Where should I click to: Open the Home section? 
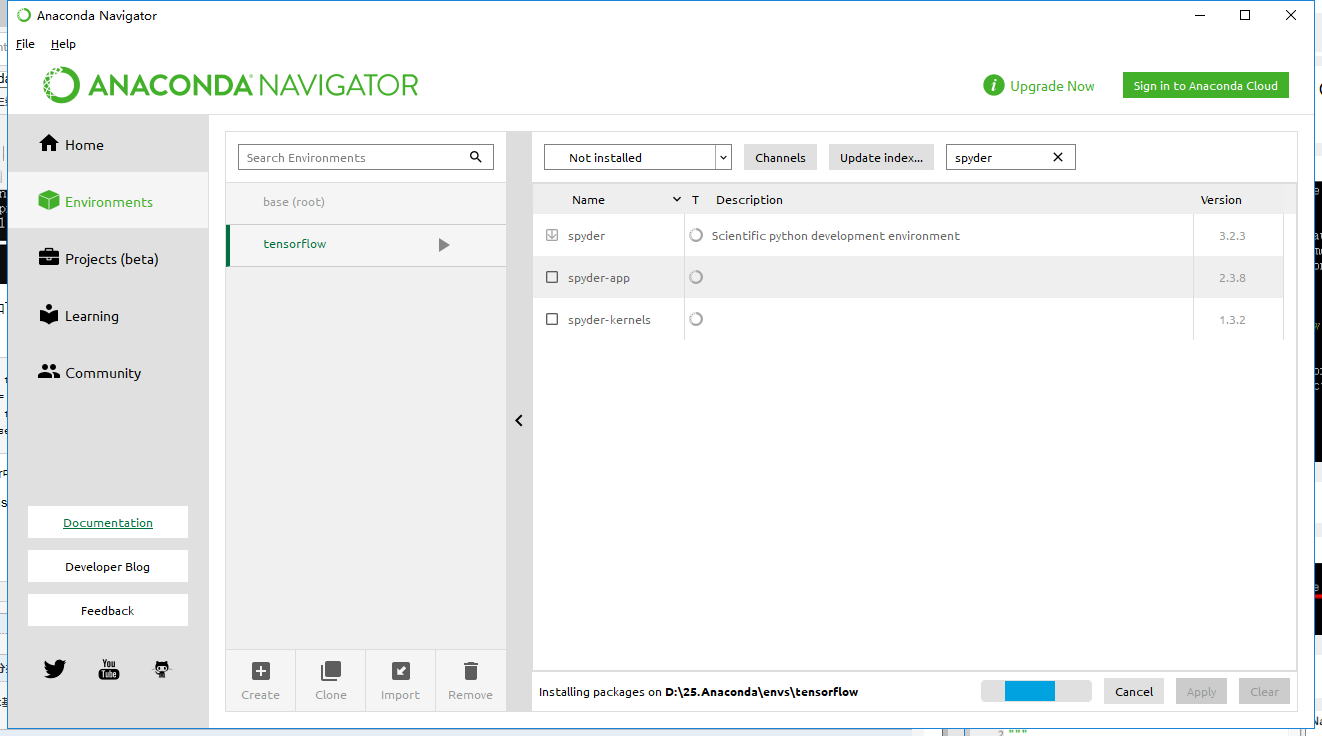(108, 145)
